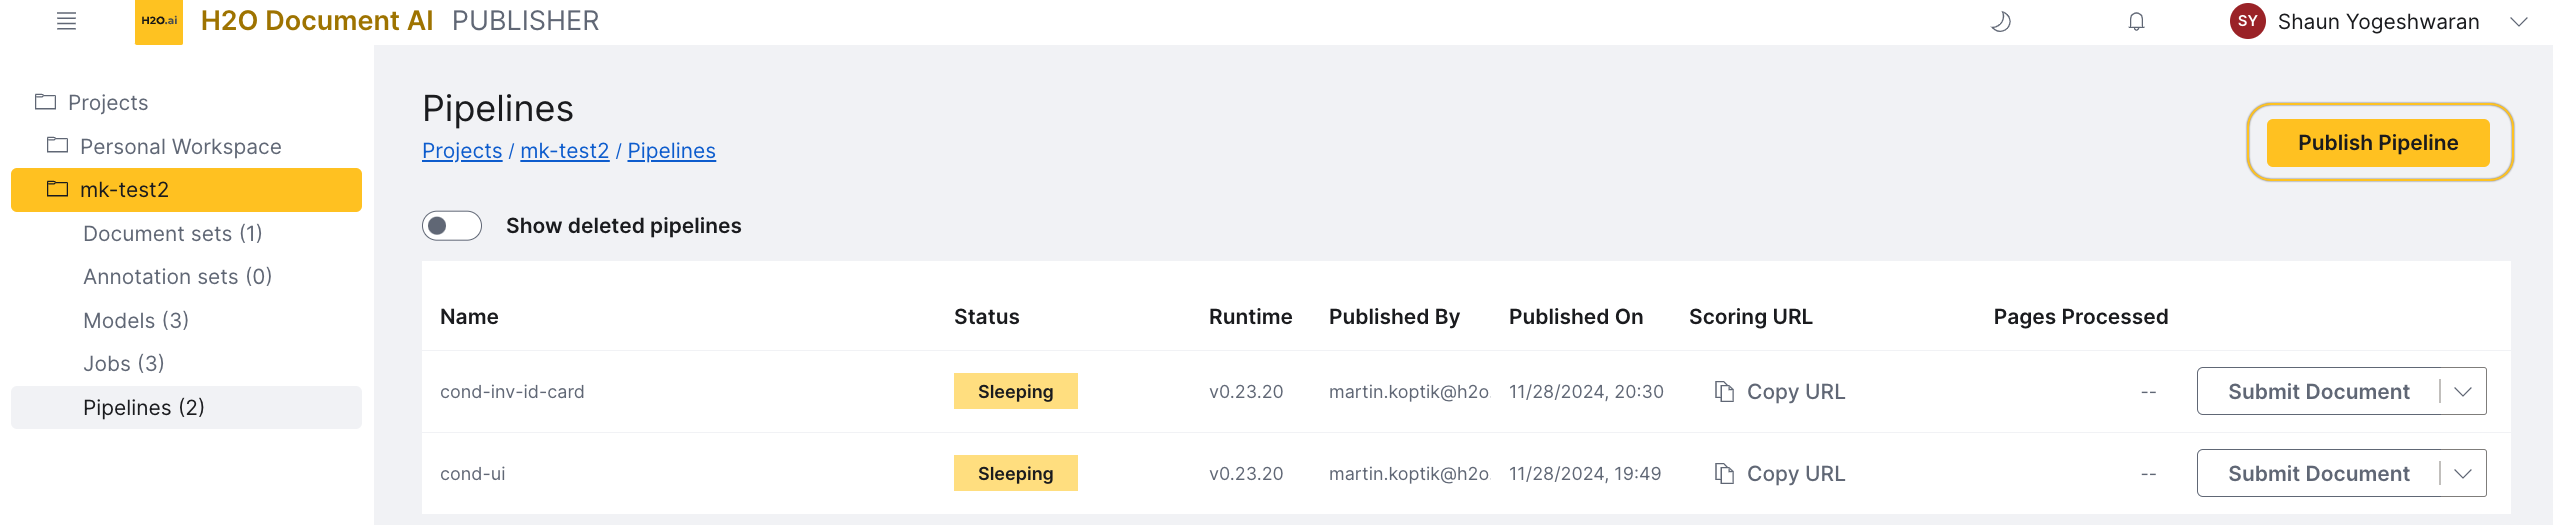Click the mk-test2 folder icon

coord(57,189)
